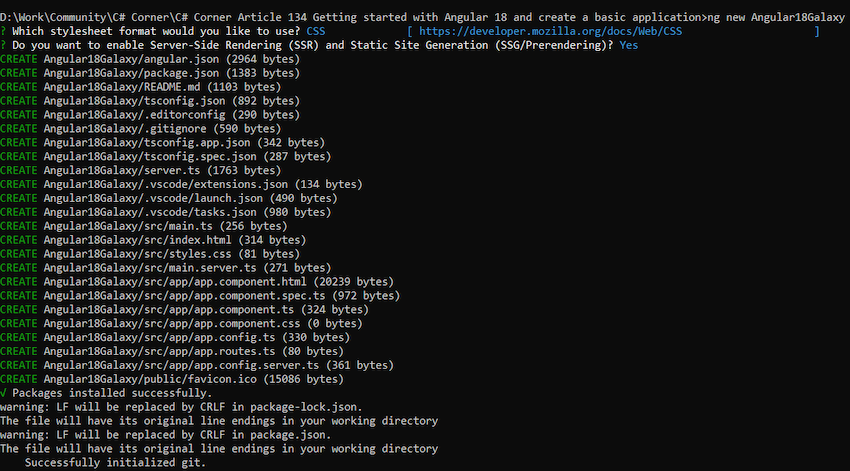Click the "Successfully initialized git" message
The width and height of the screenshot is (850, 471).
point(115,463)
